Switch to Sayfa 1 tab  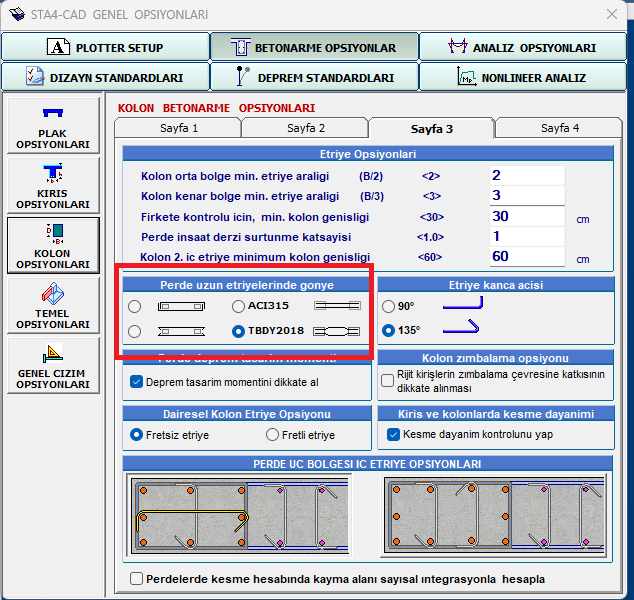[179, 128]
